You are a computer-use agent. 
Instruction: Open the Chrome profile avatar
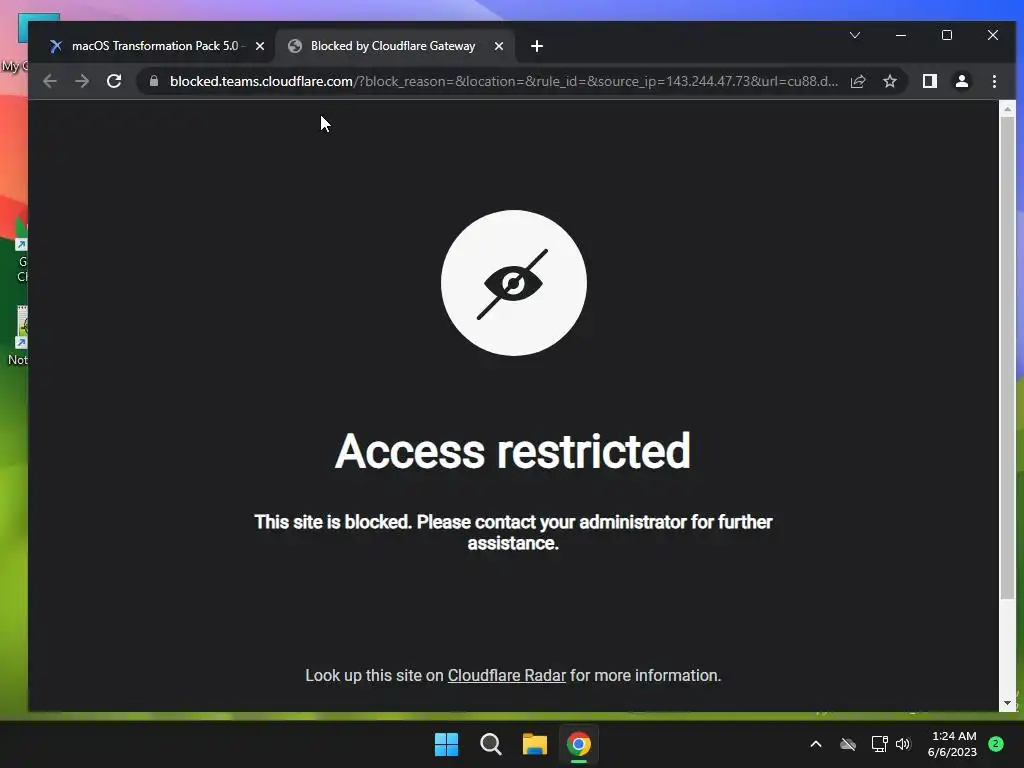pos(961,81)
